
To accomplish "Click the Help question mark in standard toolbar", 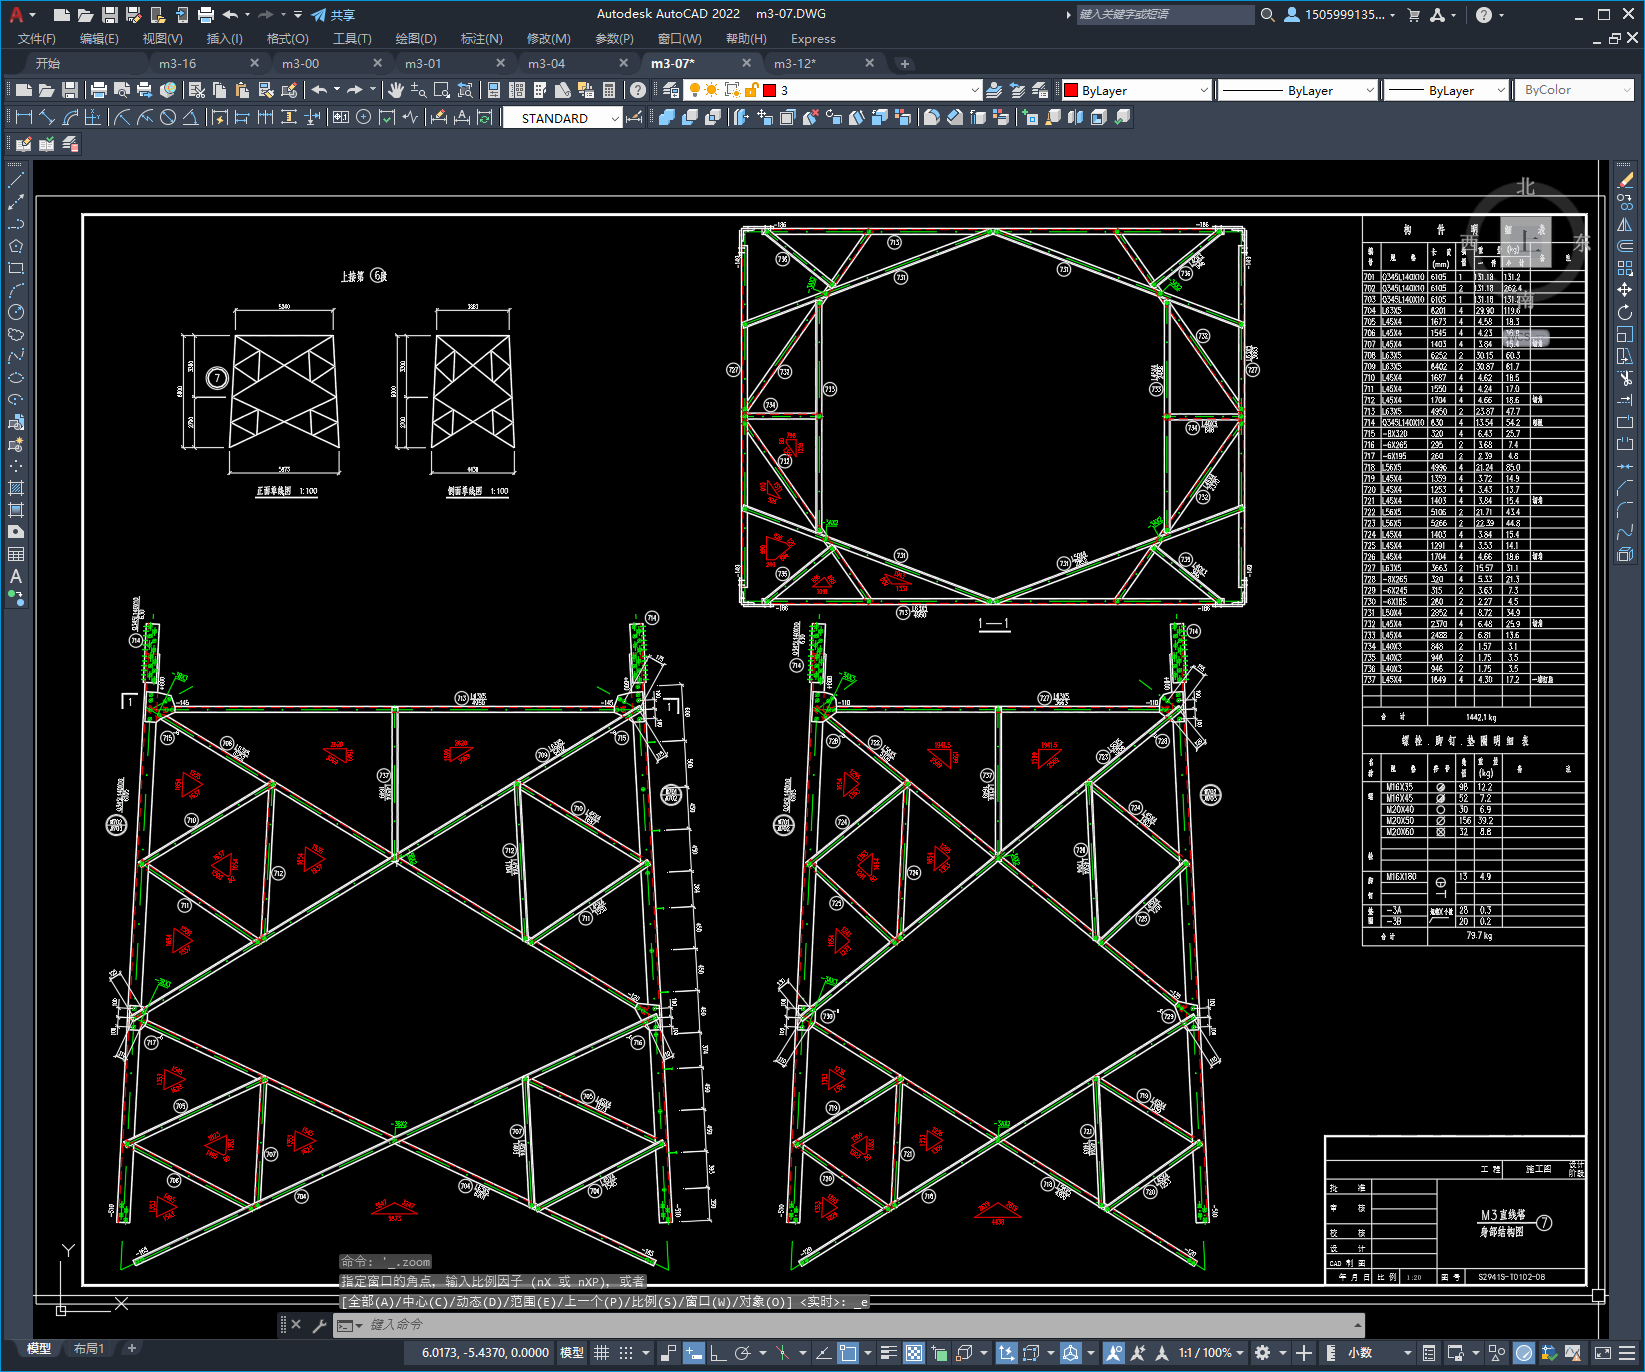I will pyautogui.click(x=637, y=90).
